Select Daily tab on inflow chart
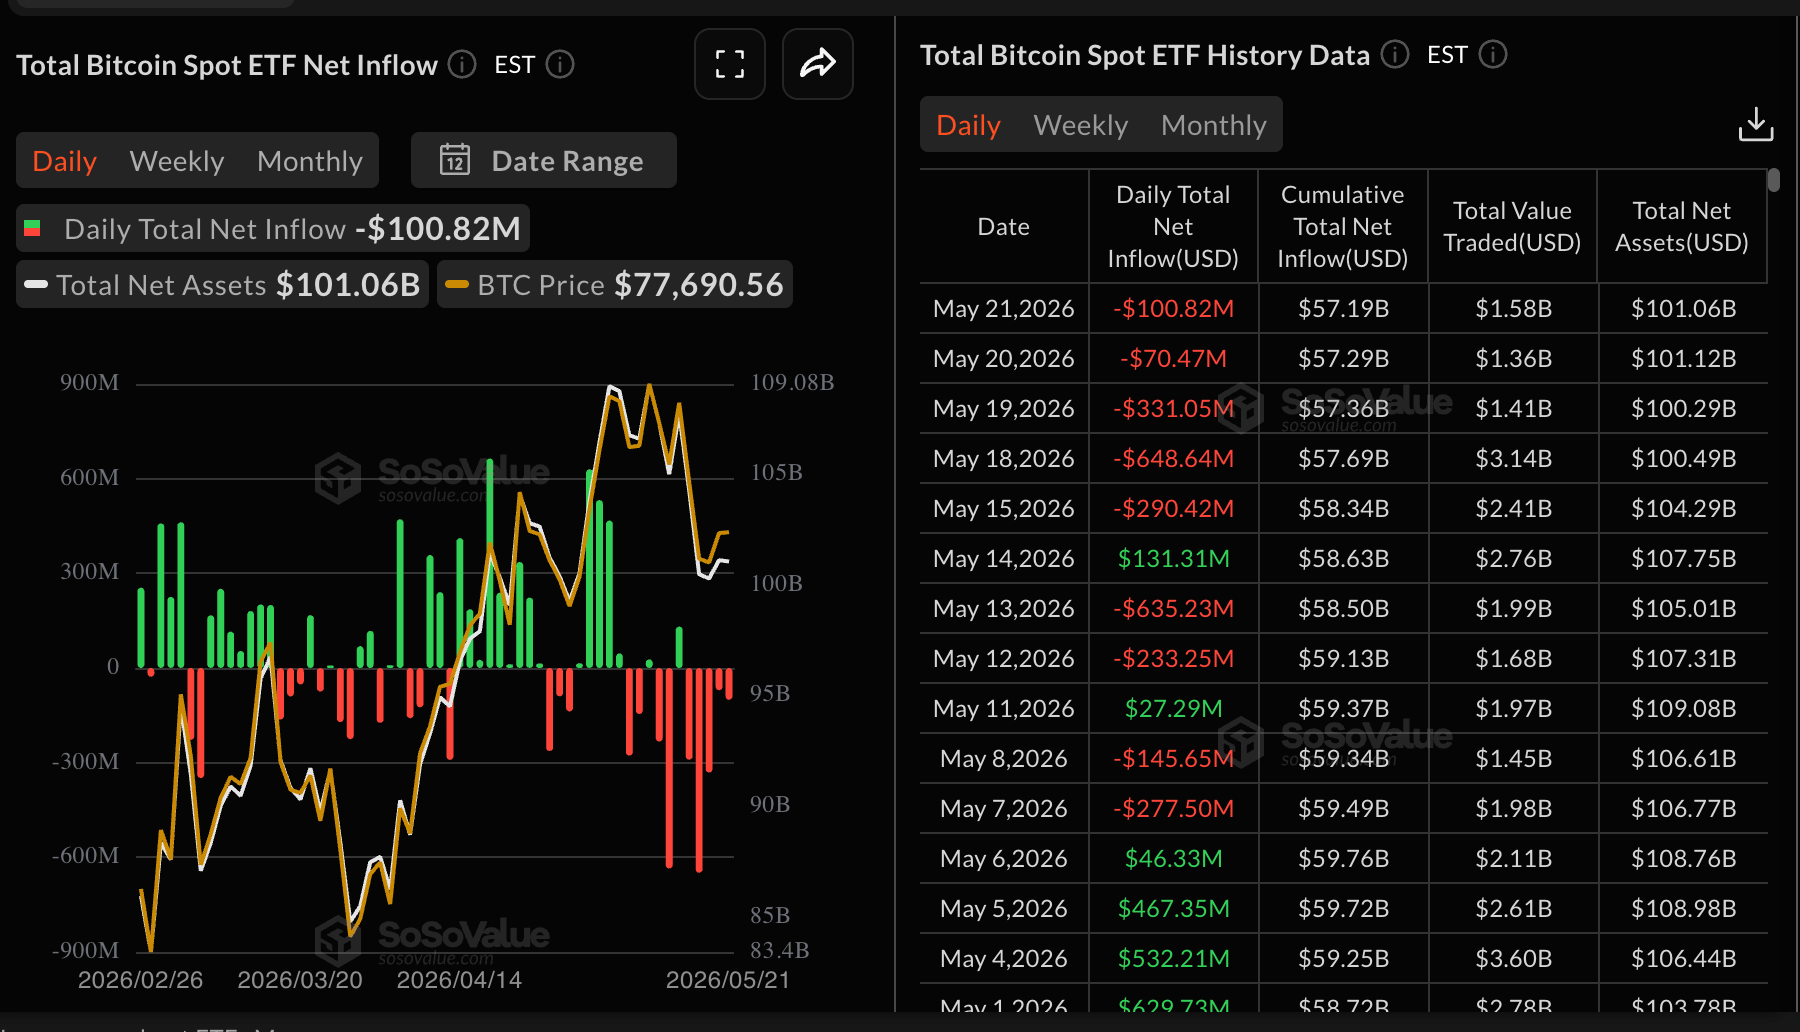 click(x=65, y=161)
